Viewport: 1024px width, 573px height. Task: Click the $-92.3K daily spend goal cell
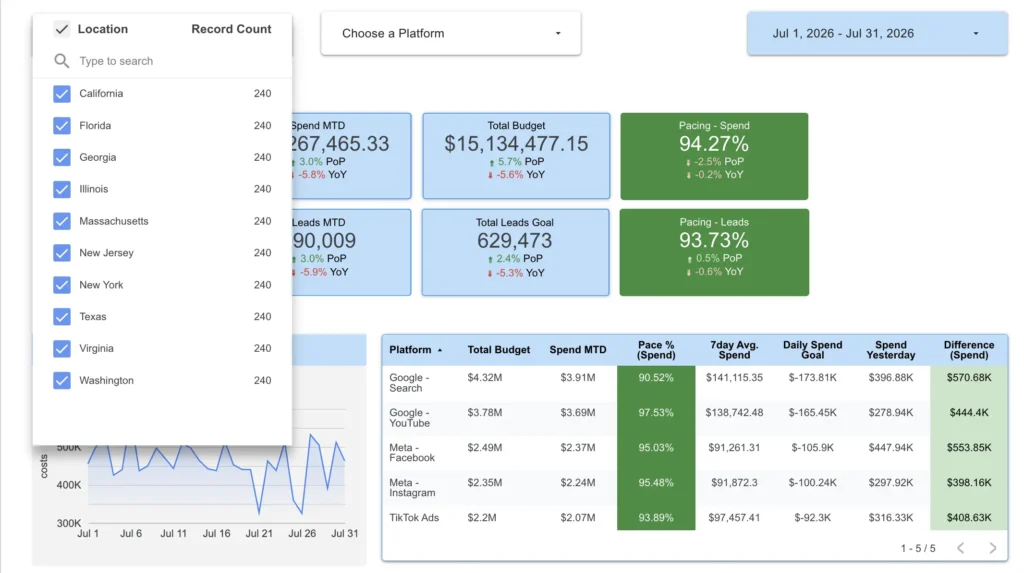(812, 517)
